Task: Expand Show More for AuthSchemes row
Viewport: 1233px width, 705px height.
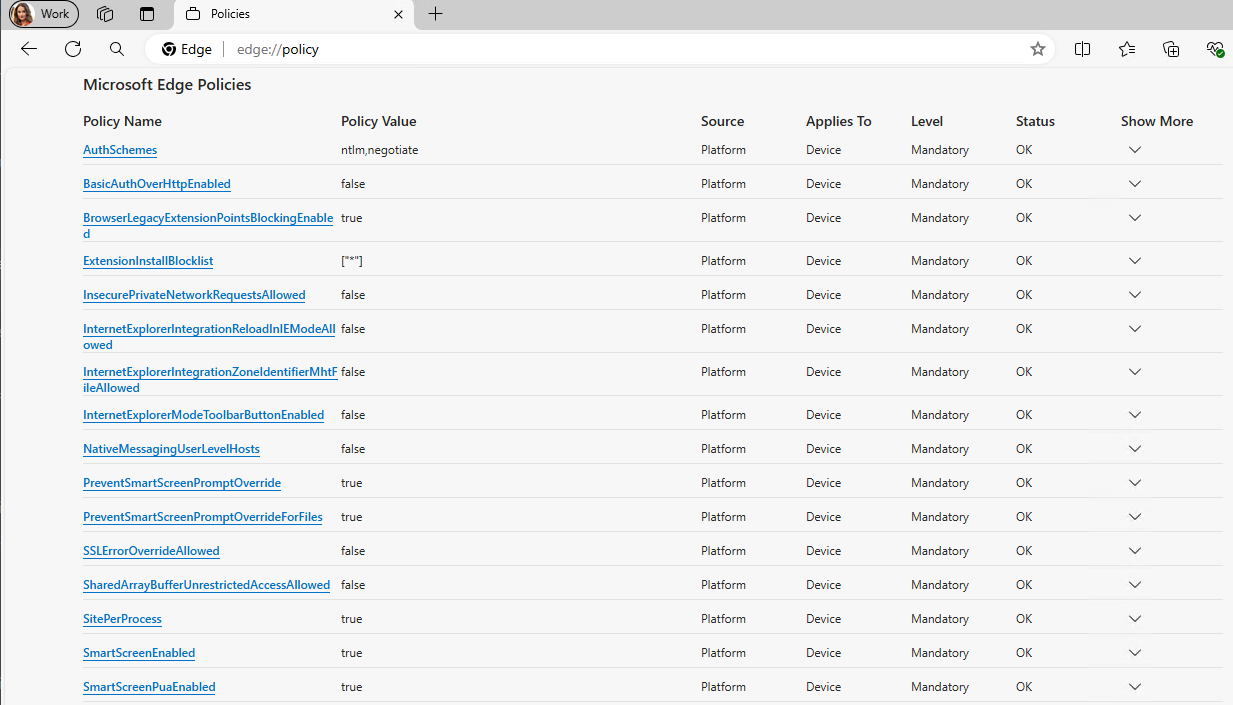Action: [x=1134, y=150]
